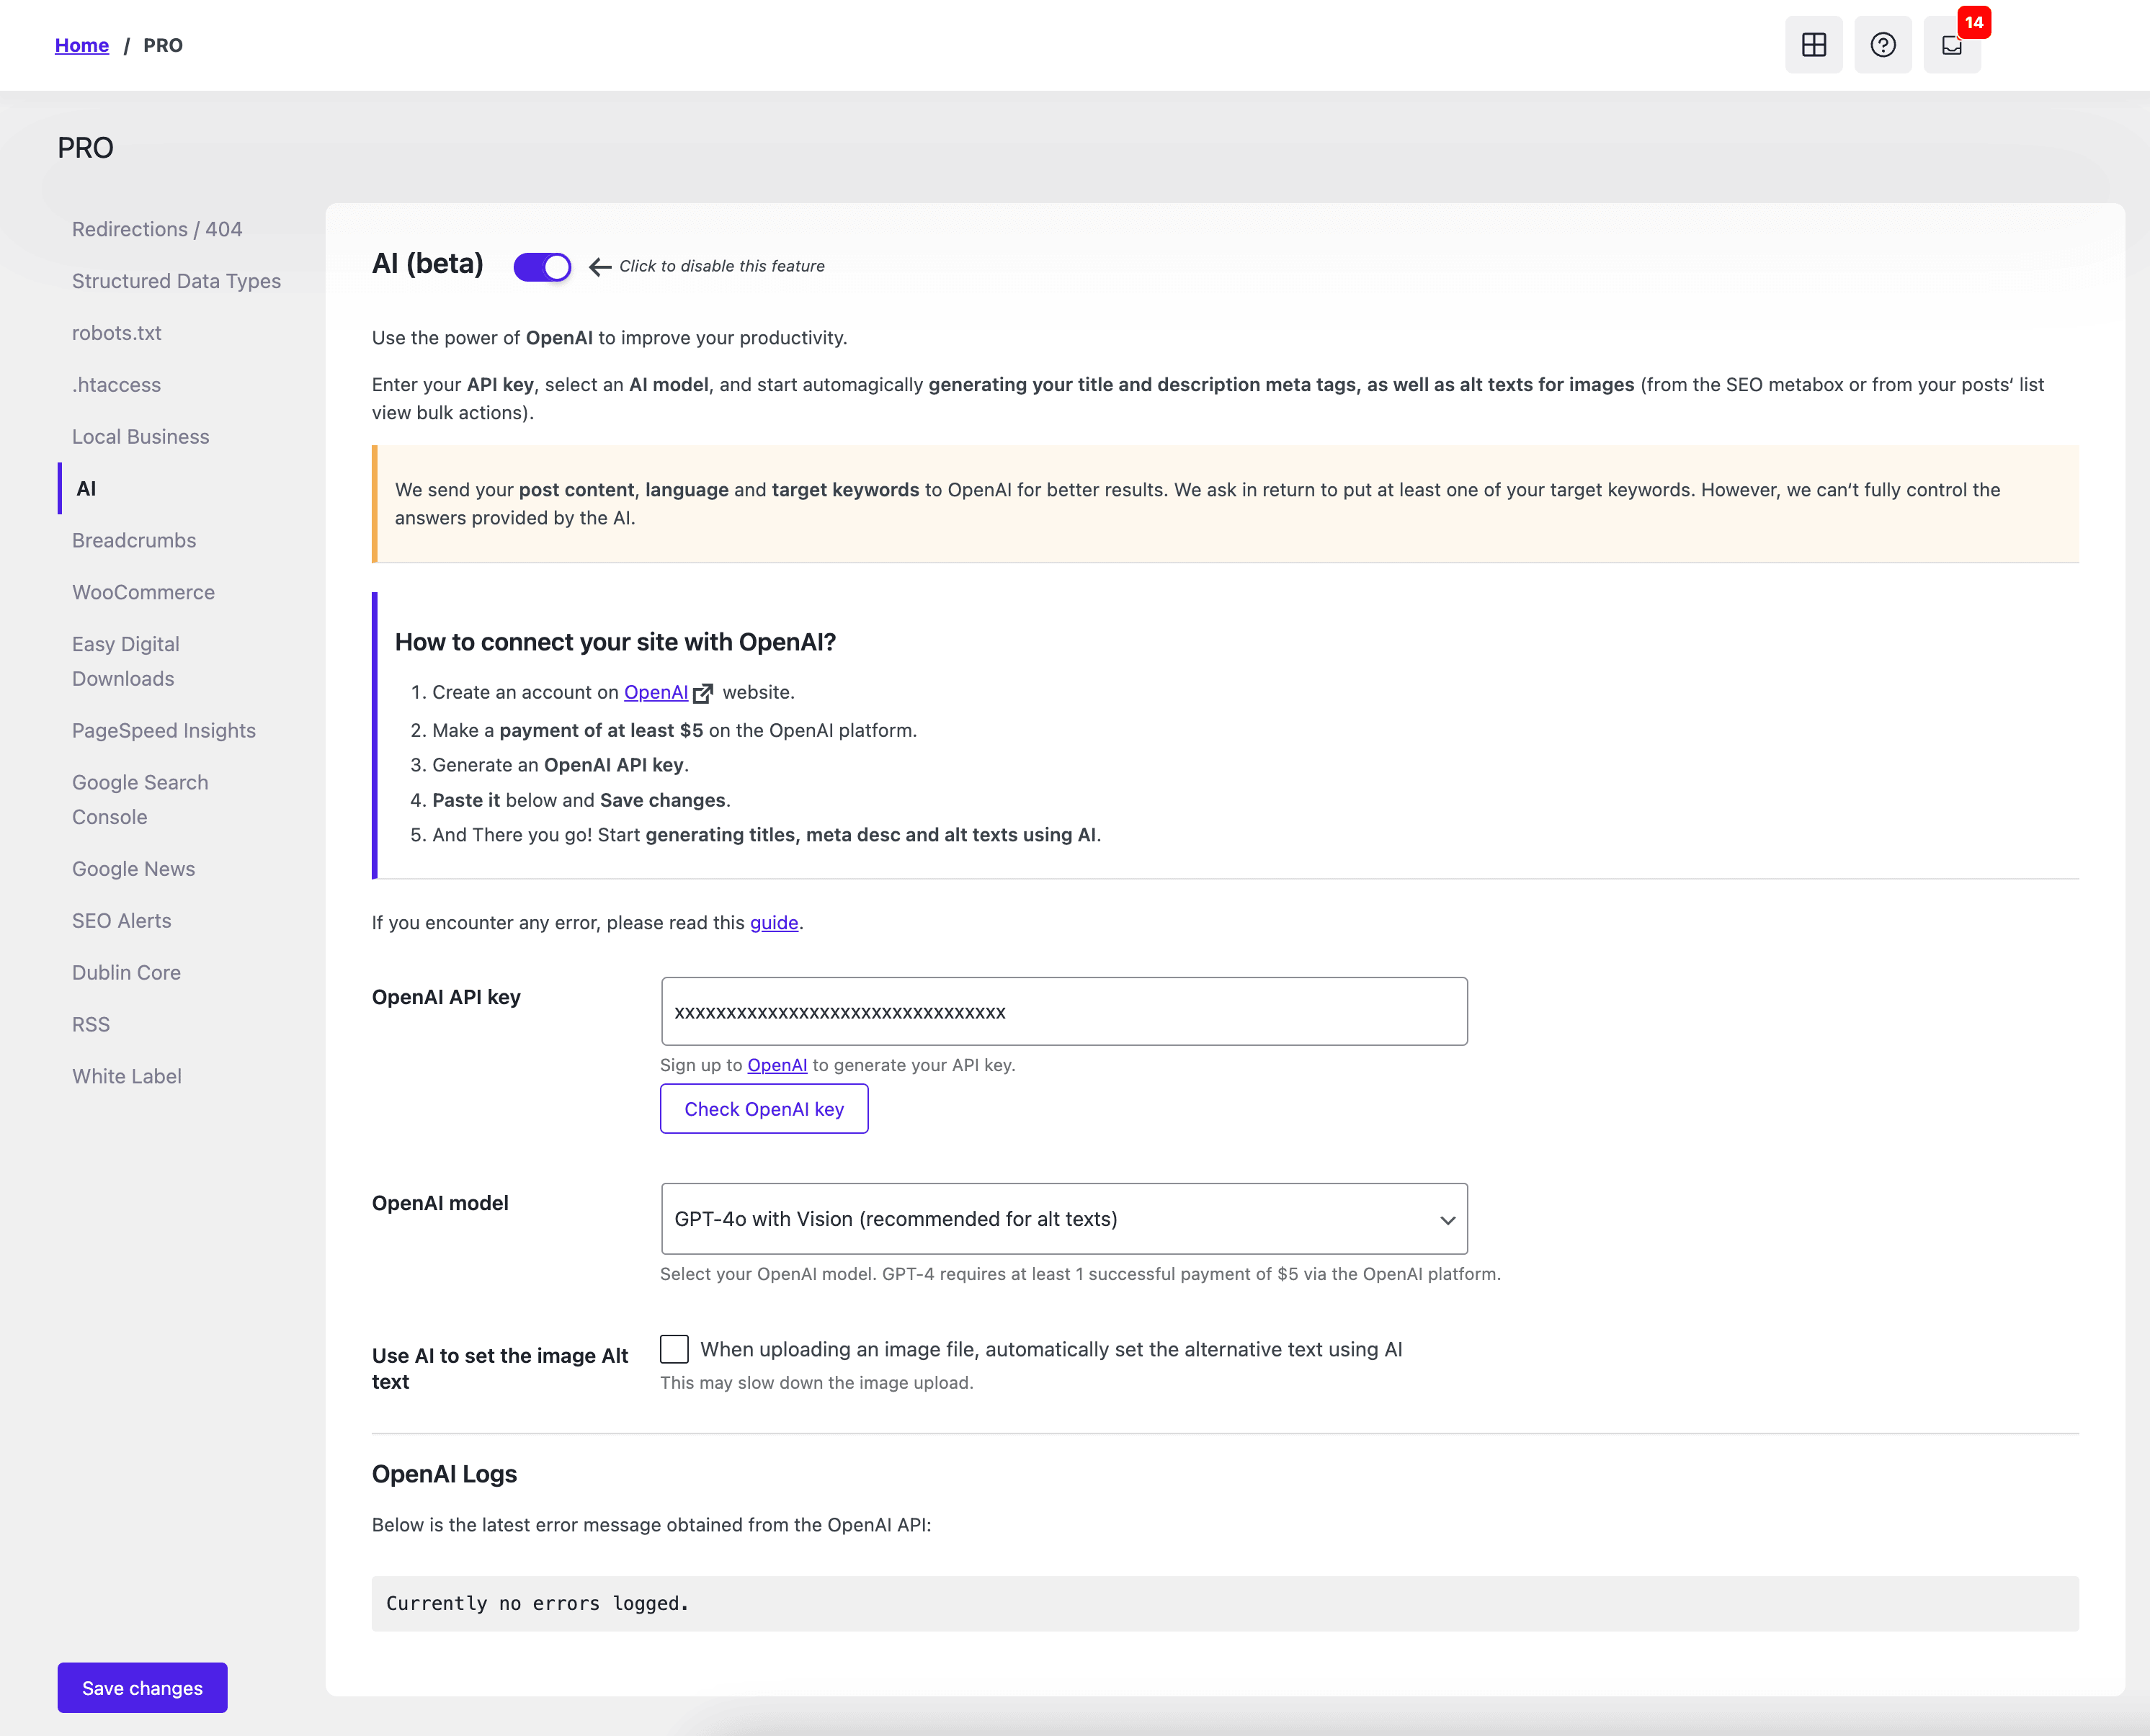Open Breadcrumbs settings tab
2150x1736 pixels.
coord(134,541)
